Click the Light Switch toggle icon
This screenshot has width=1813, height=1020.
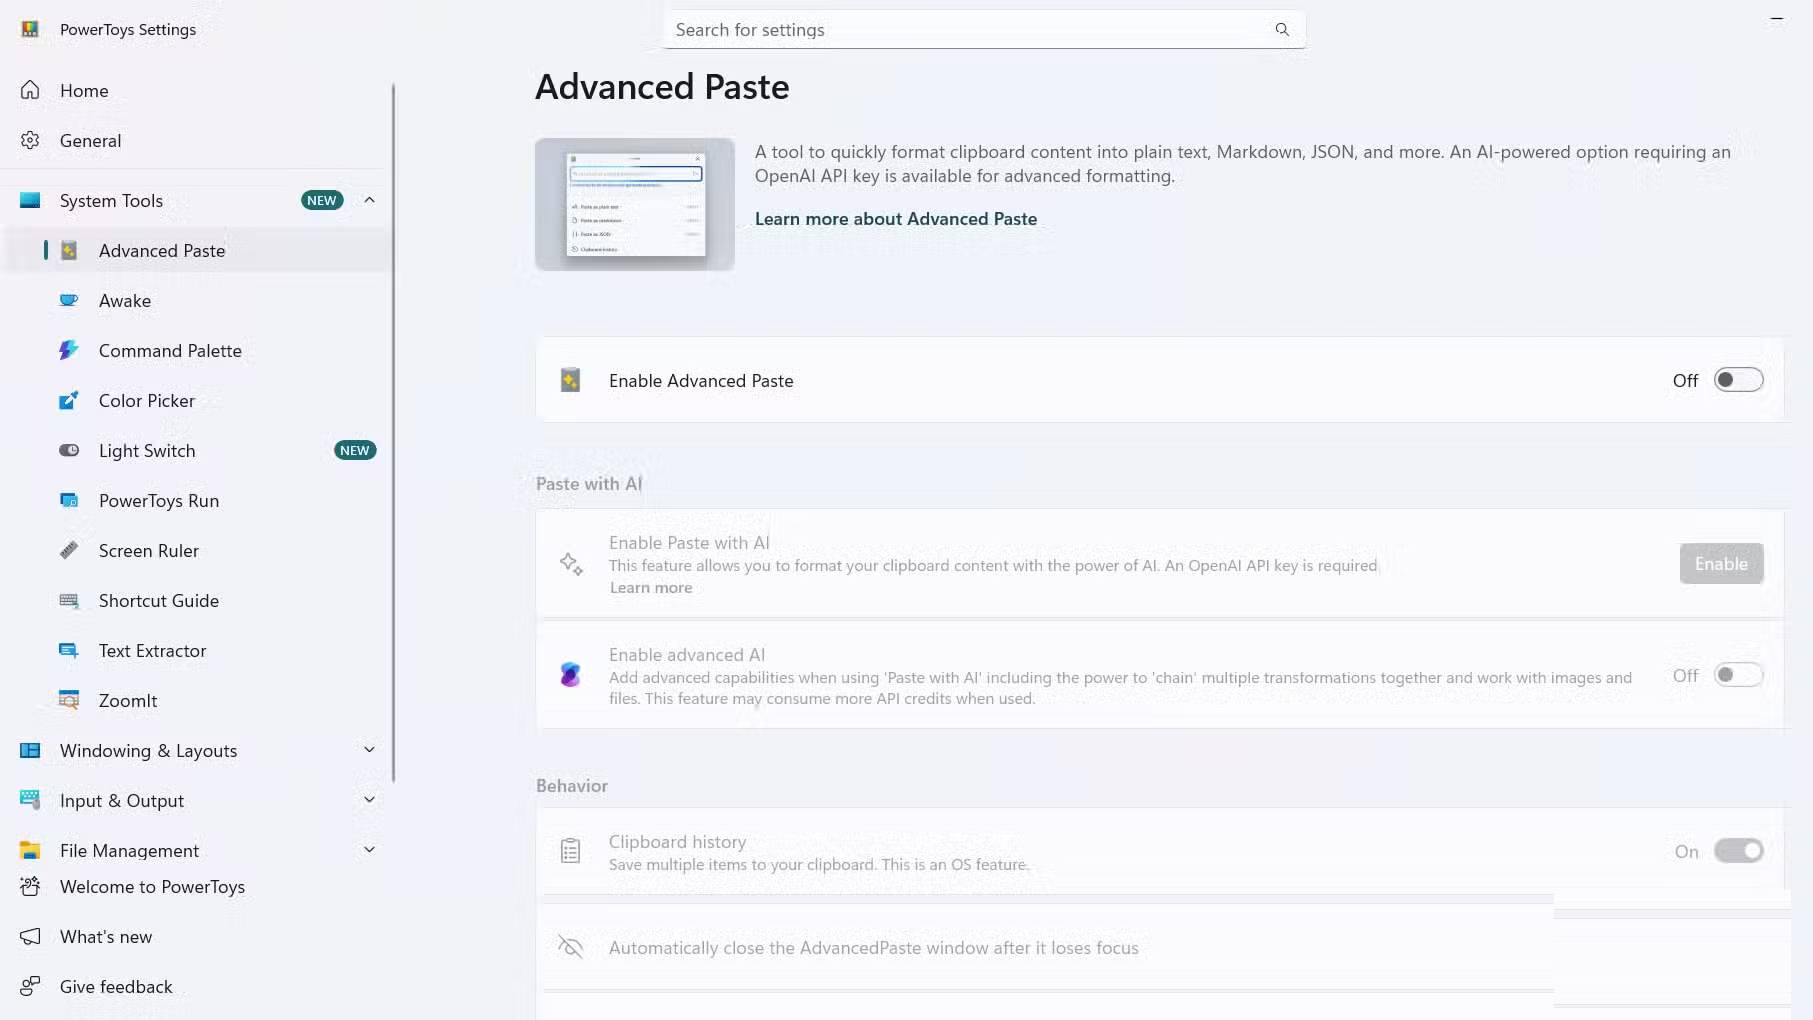[x=69, y=450]
